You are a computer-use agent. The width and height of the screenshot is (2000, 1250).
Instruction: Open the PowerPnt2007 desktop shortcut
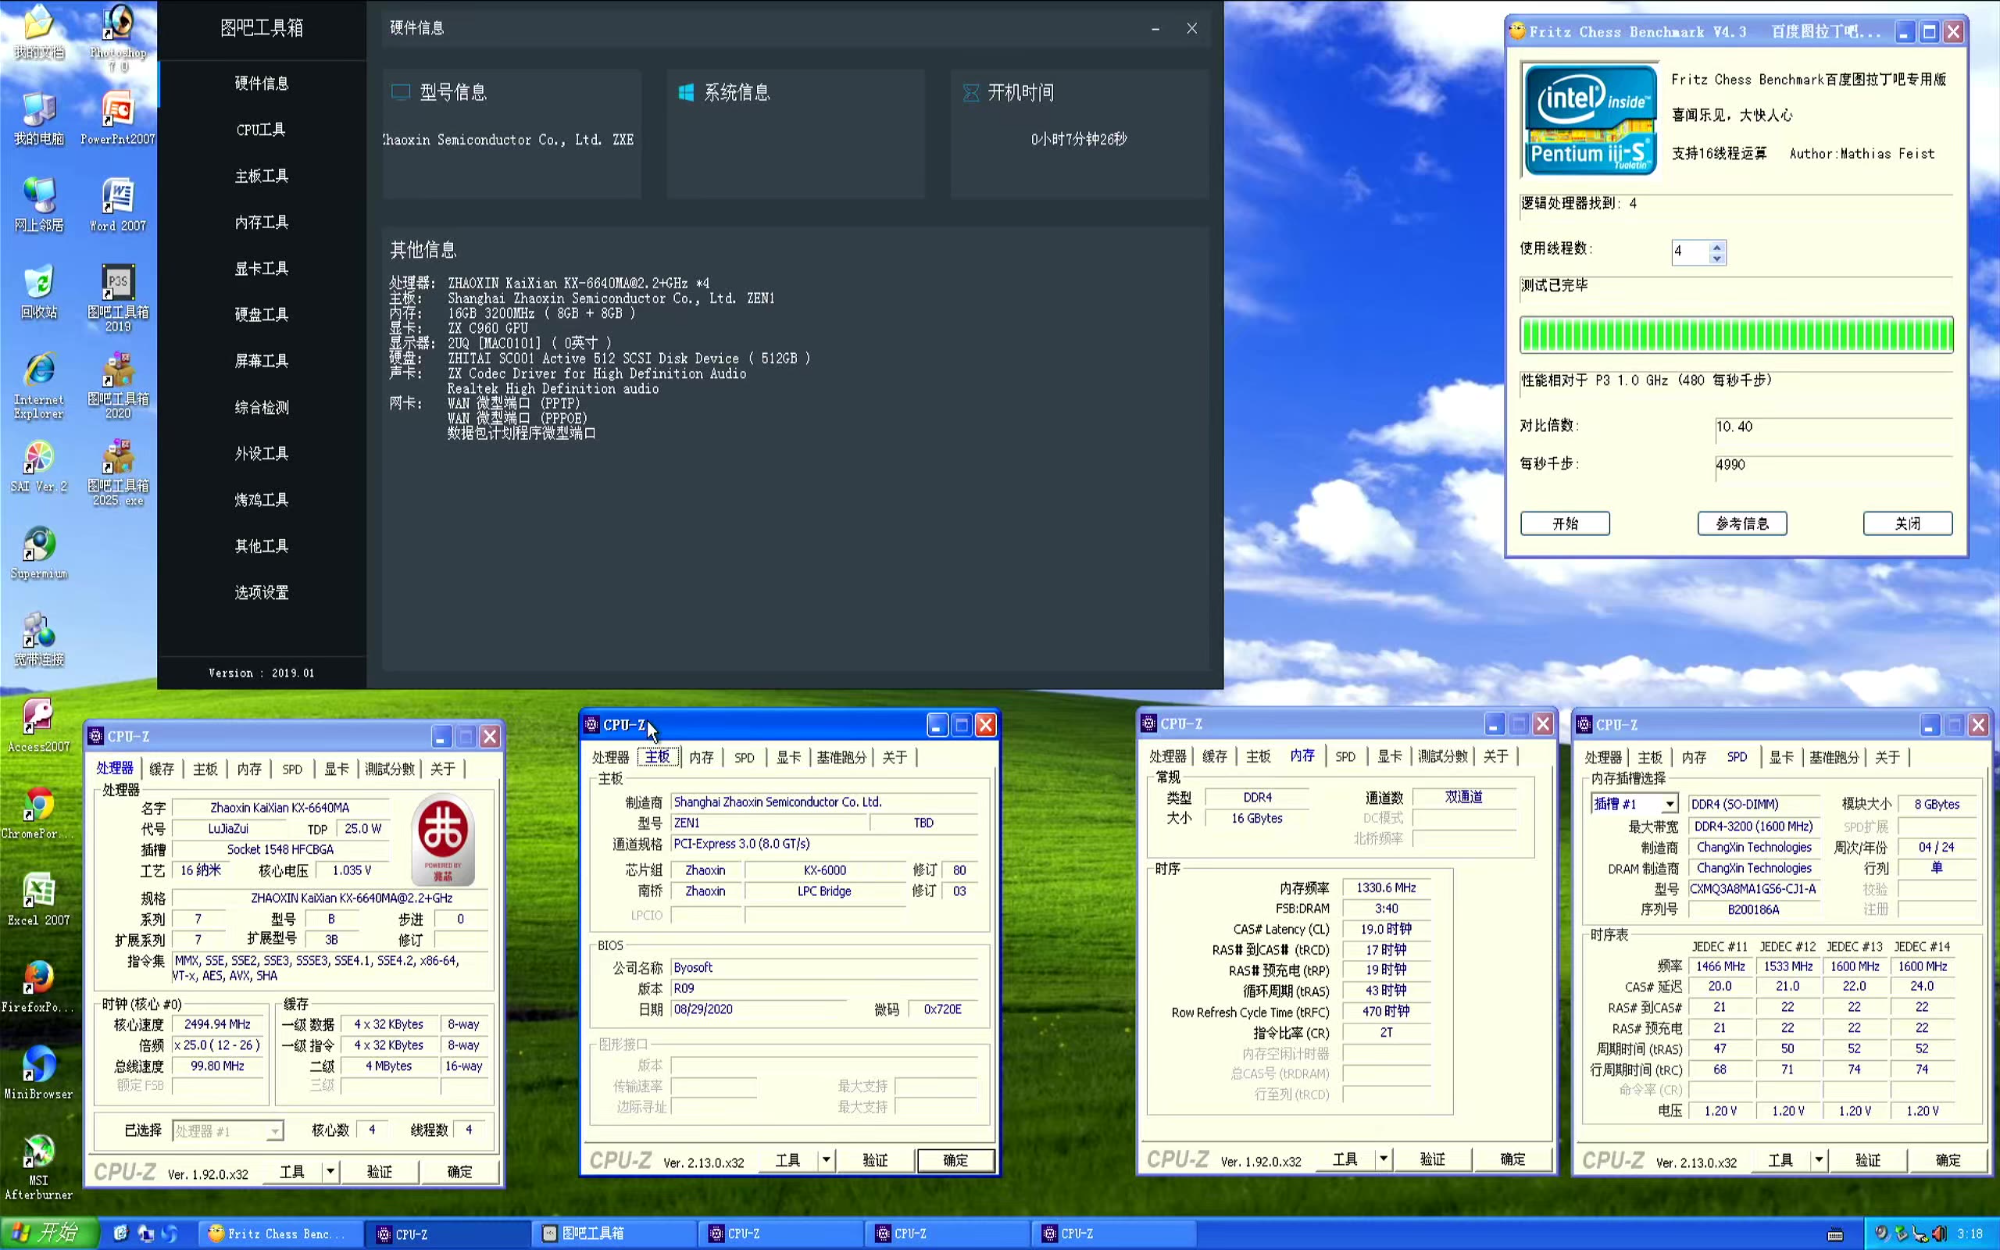[x=118, y=119]
